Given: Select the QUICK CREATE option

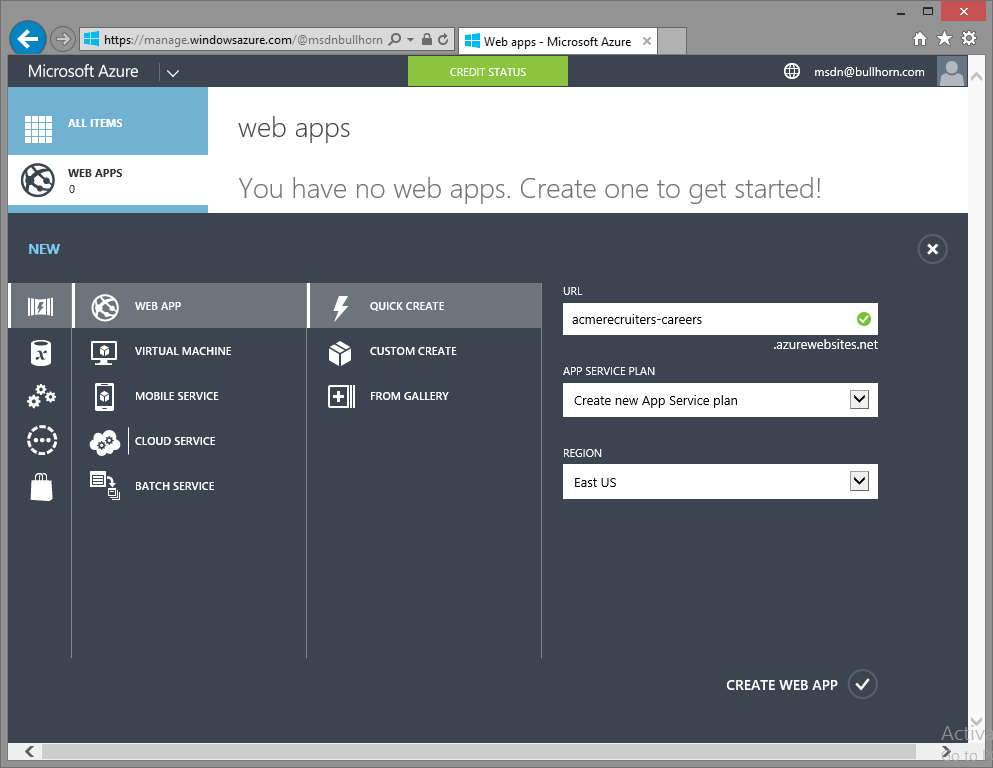Looking at the screenshot, I should tap(425, 306).
